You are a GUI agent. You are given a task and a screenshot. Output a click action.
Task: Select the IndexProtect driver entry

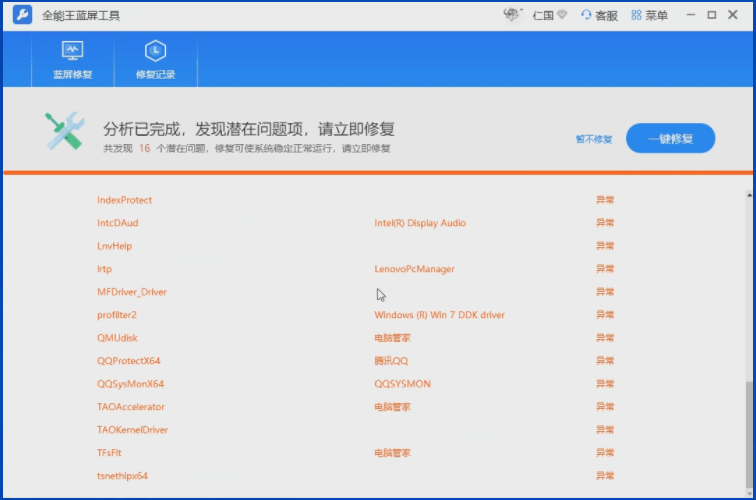[124, 200]
